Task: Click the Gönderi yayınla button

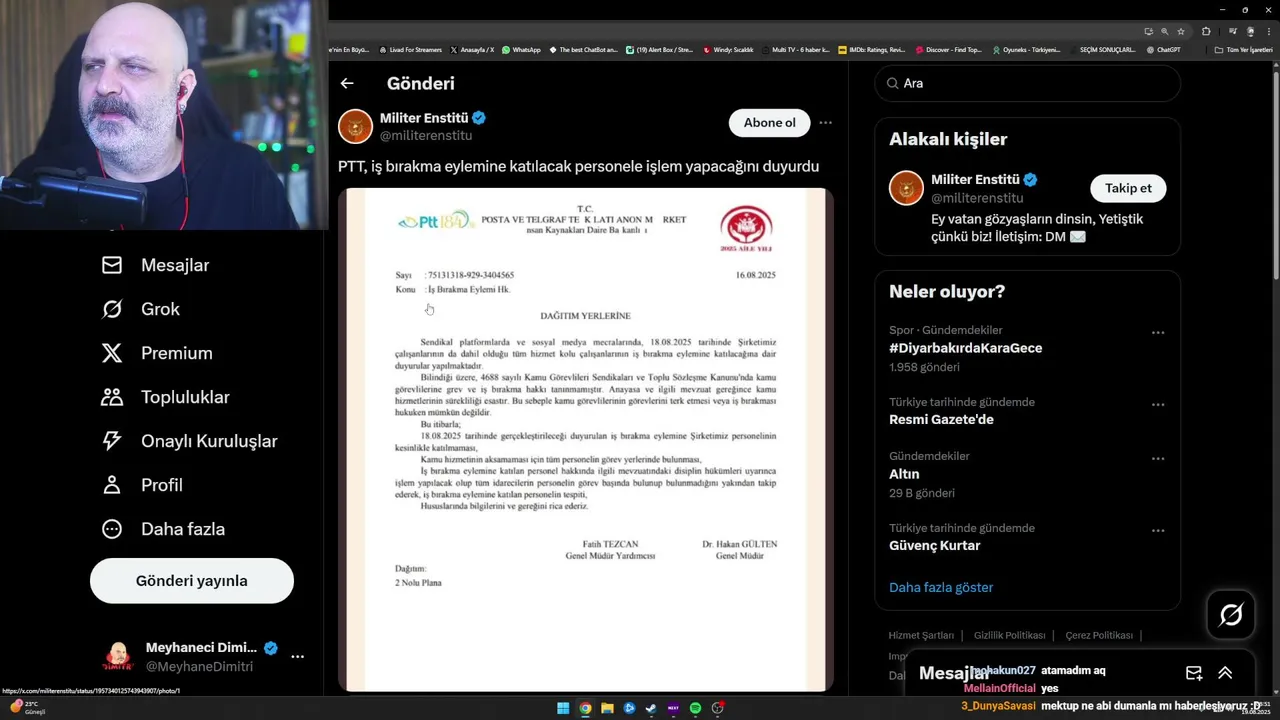Action: tap(192, 581)
